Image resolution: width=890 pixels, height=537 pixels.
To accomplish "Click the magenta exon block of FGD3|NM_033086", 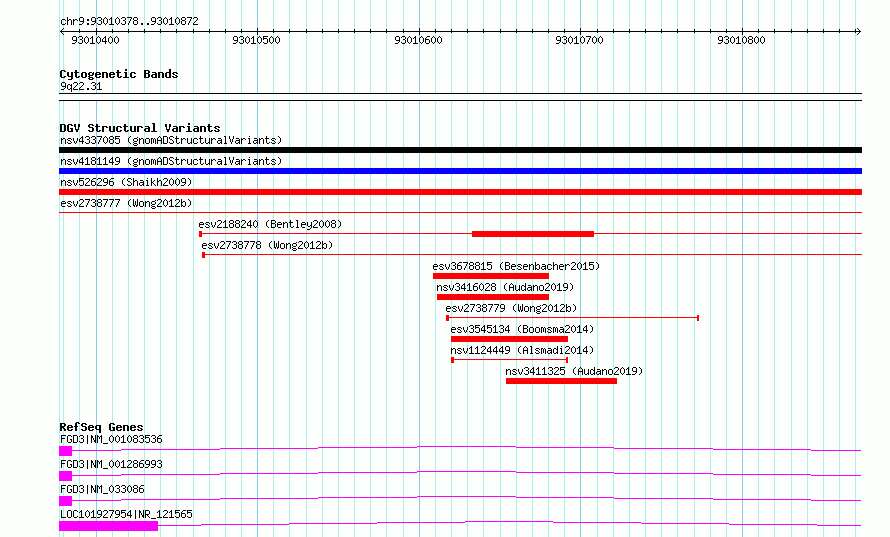I will [66, 501].
